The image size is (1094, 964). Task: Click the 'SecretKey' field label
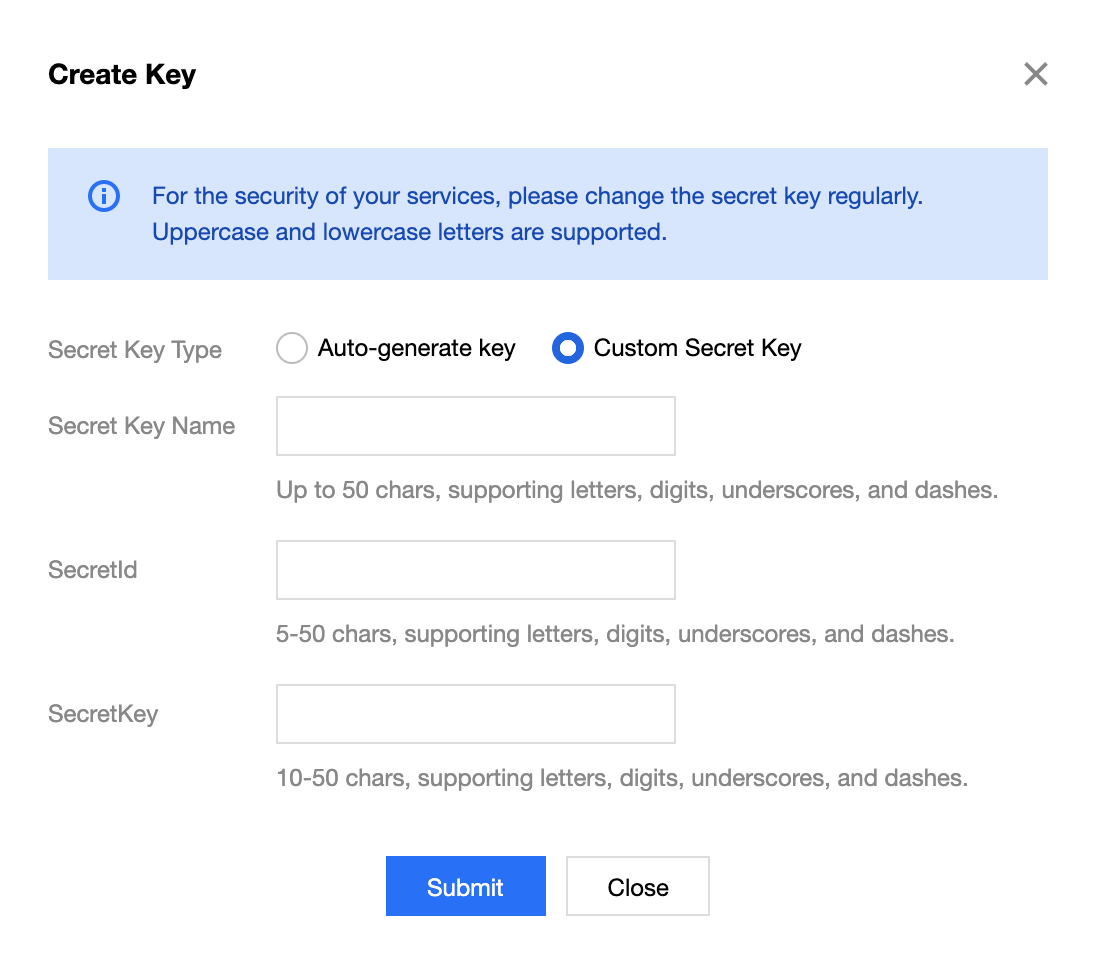coord(103,714)
